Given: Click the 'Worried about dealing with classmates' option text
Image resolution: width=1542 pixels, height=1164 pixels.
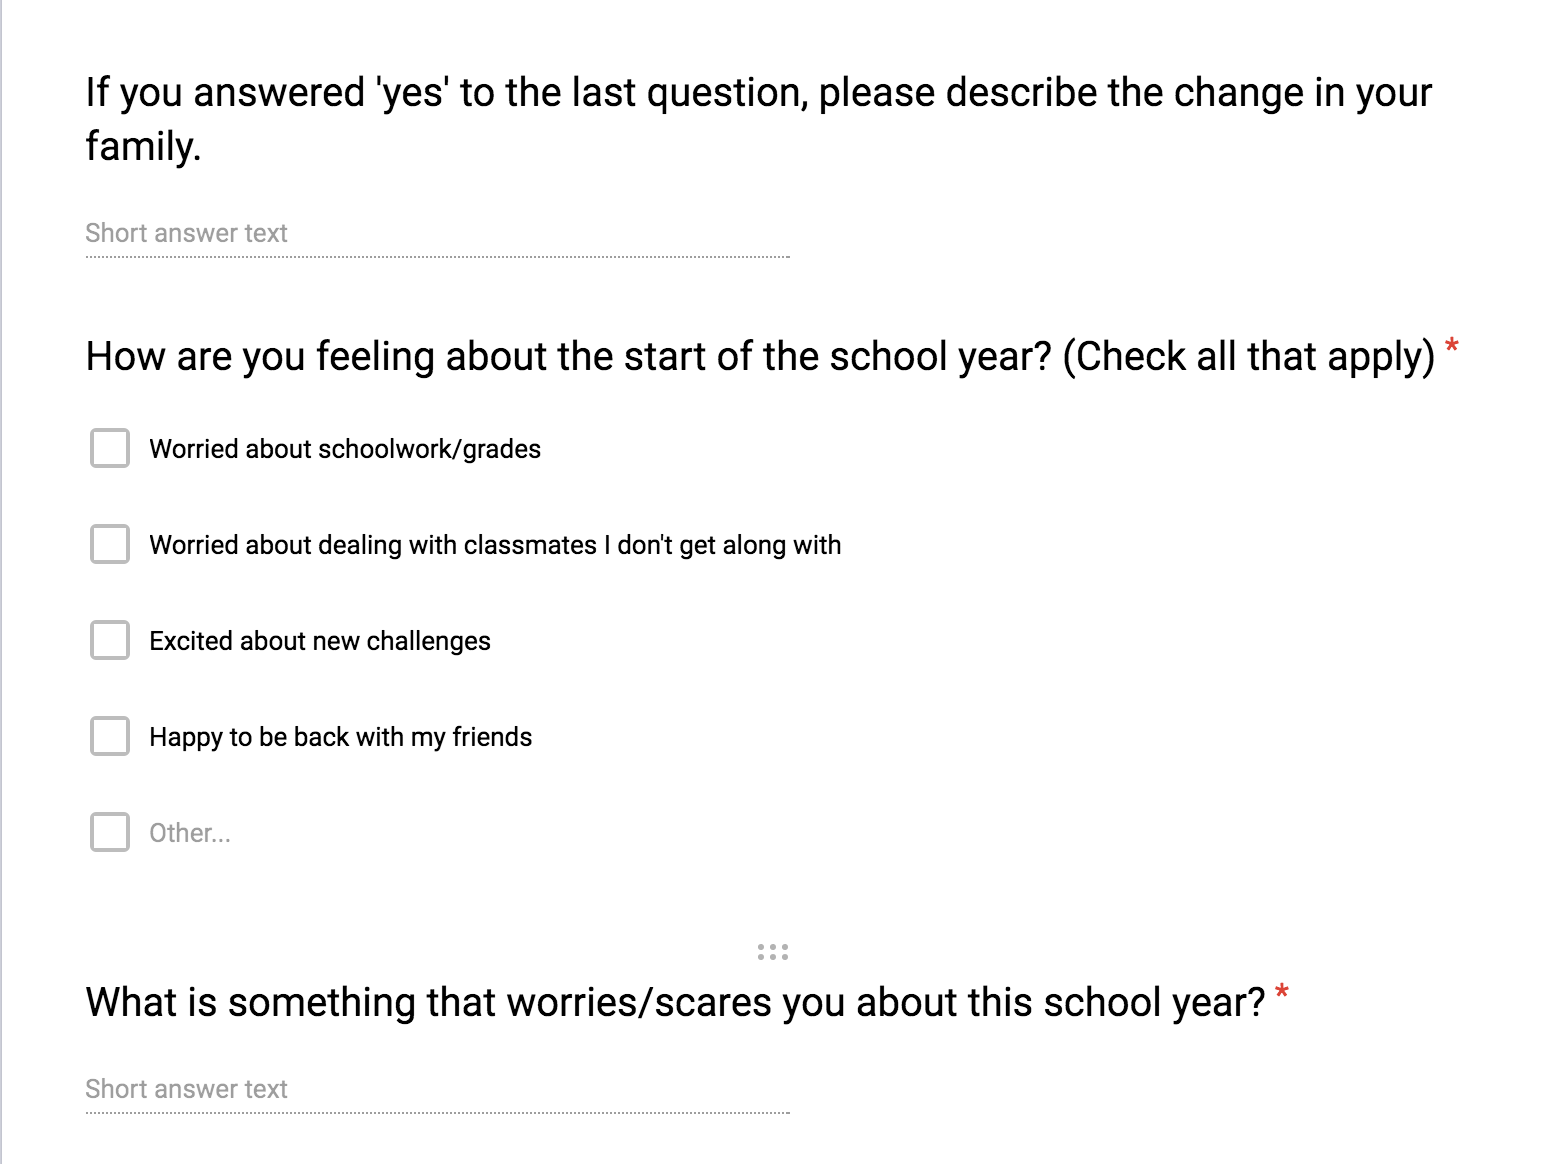Looking at the screenshot, I should pos(495,545).
